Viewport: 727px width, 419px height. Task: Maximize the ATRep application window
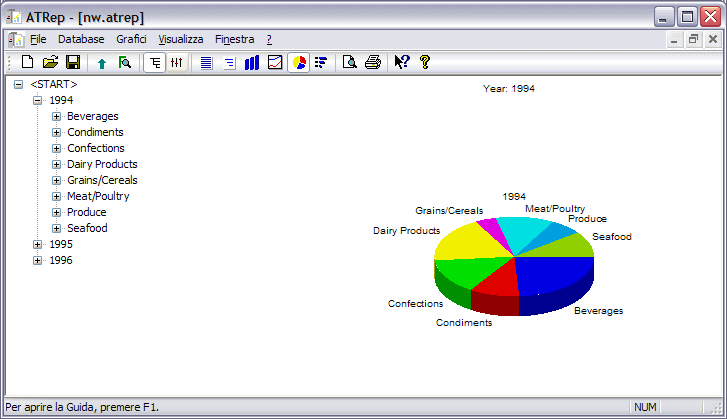pos(687,17)
